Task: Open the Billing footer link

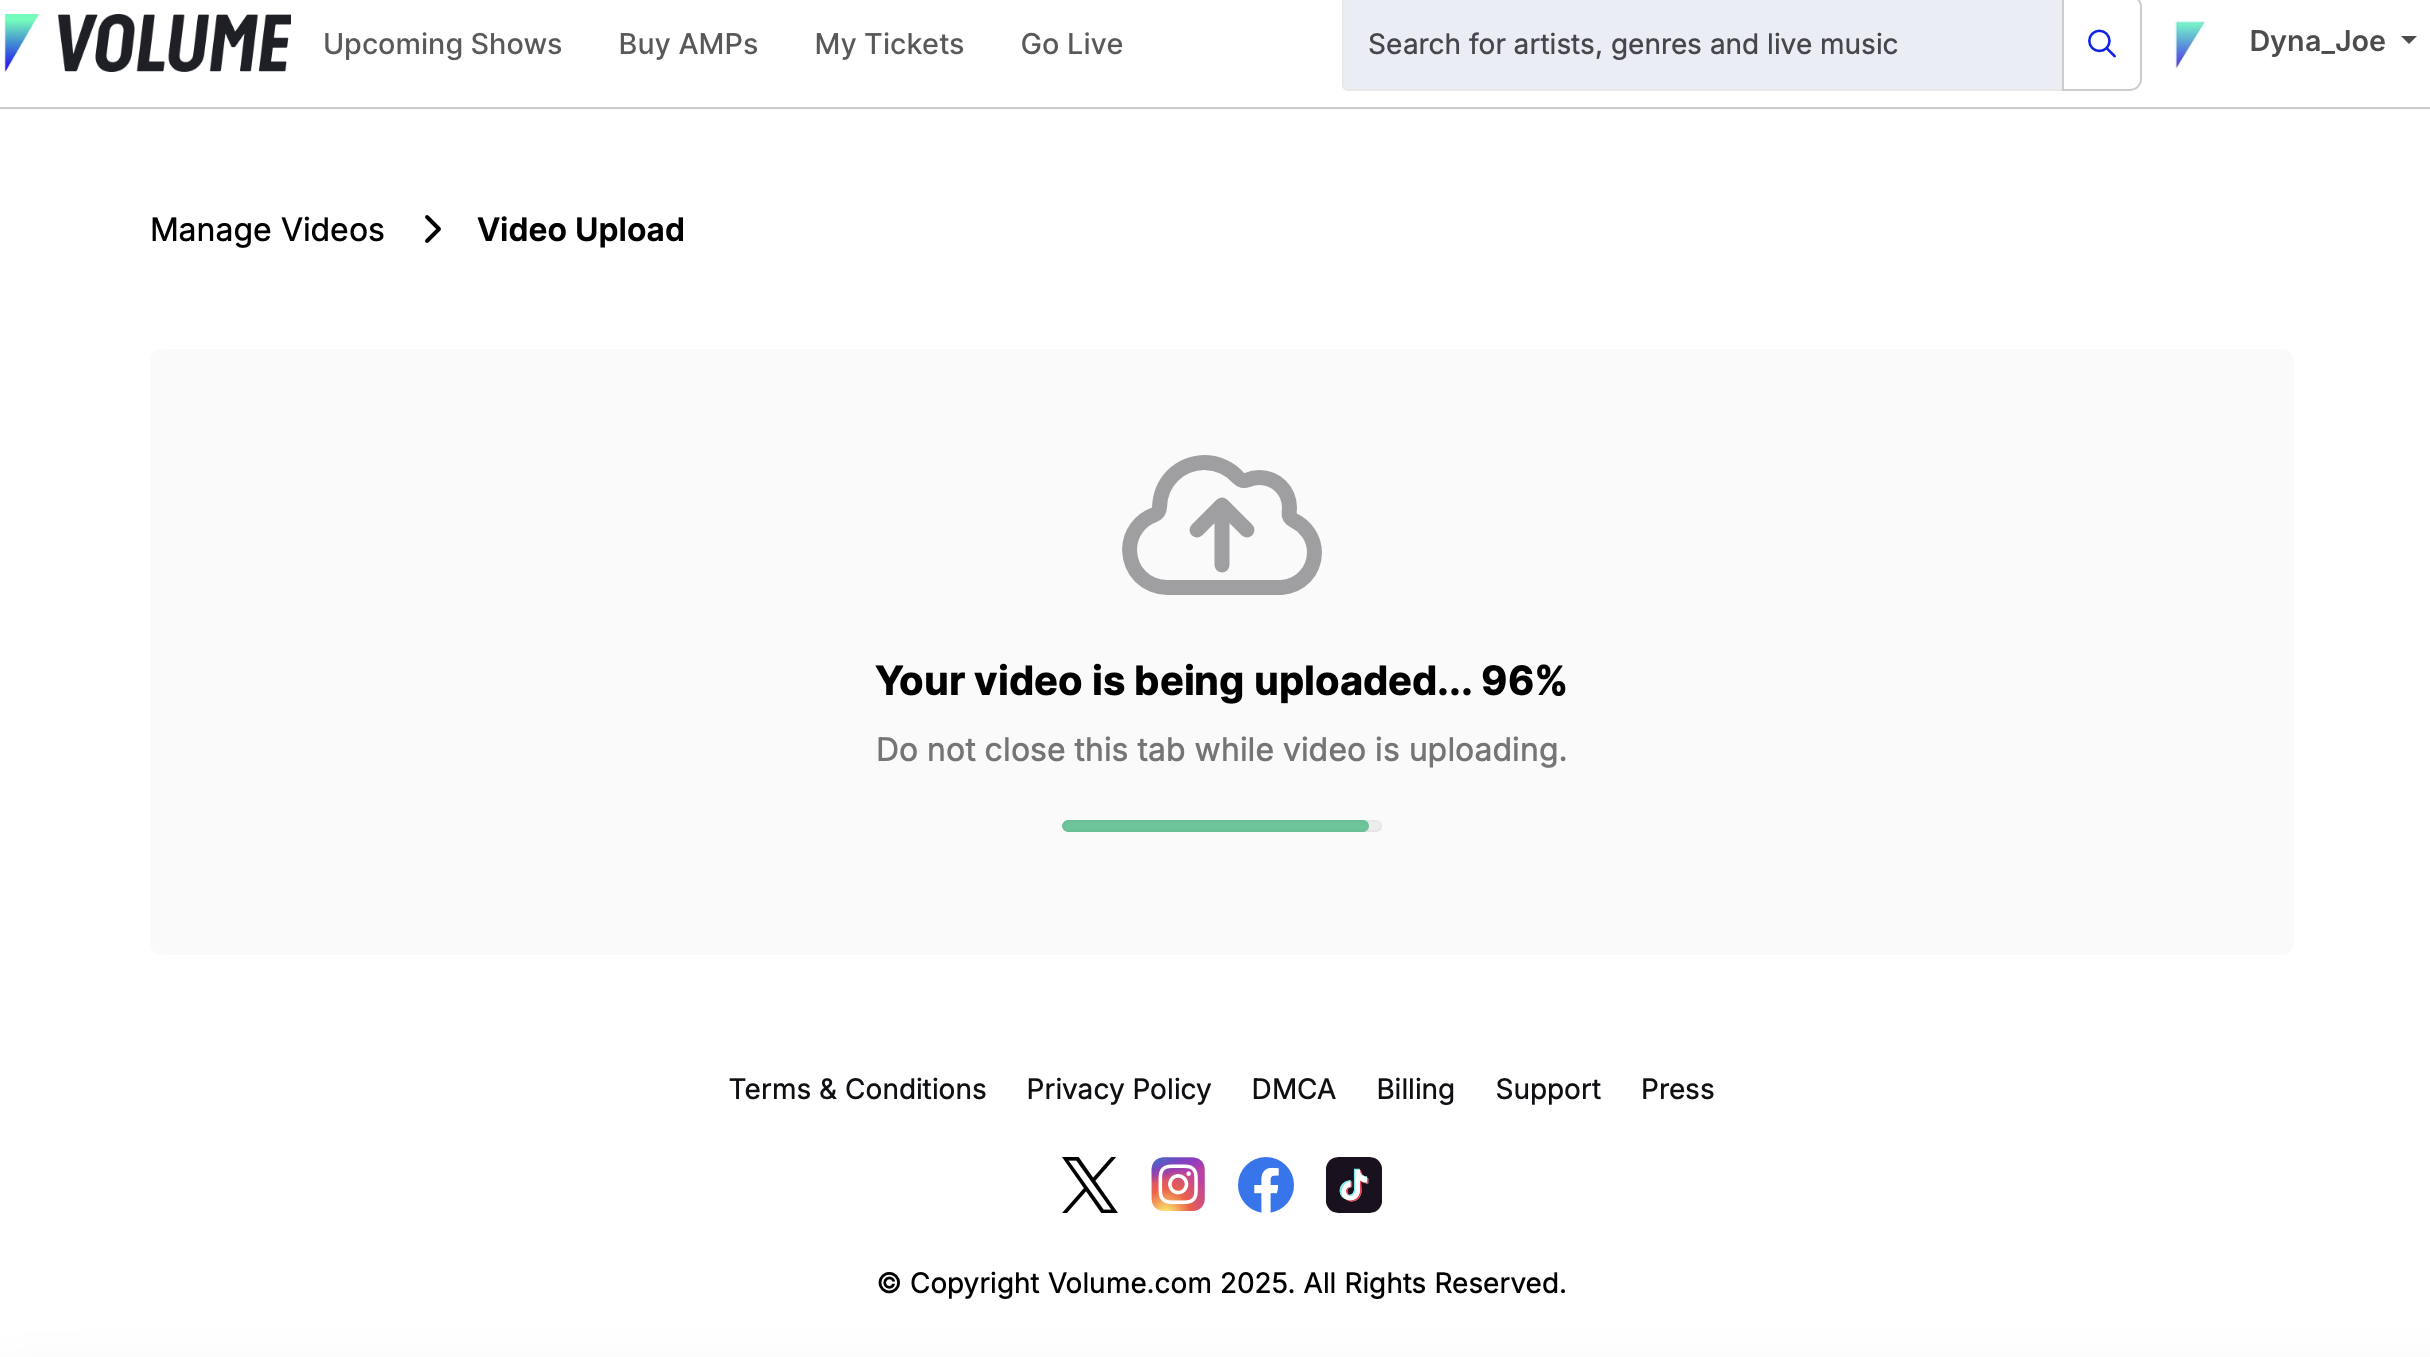Action: pyautogui.click(x=1415, y=1089)
